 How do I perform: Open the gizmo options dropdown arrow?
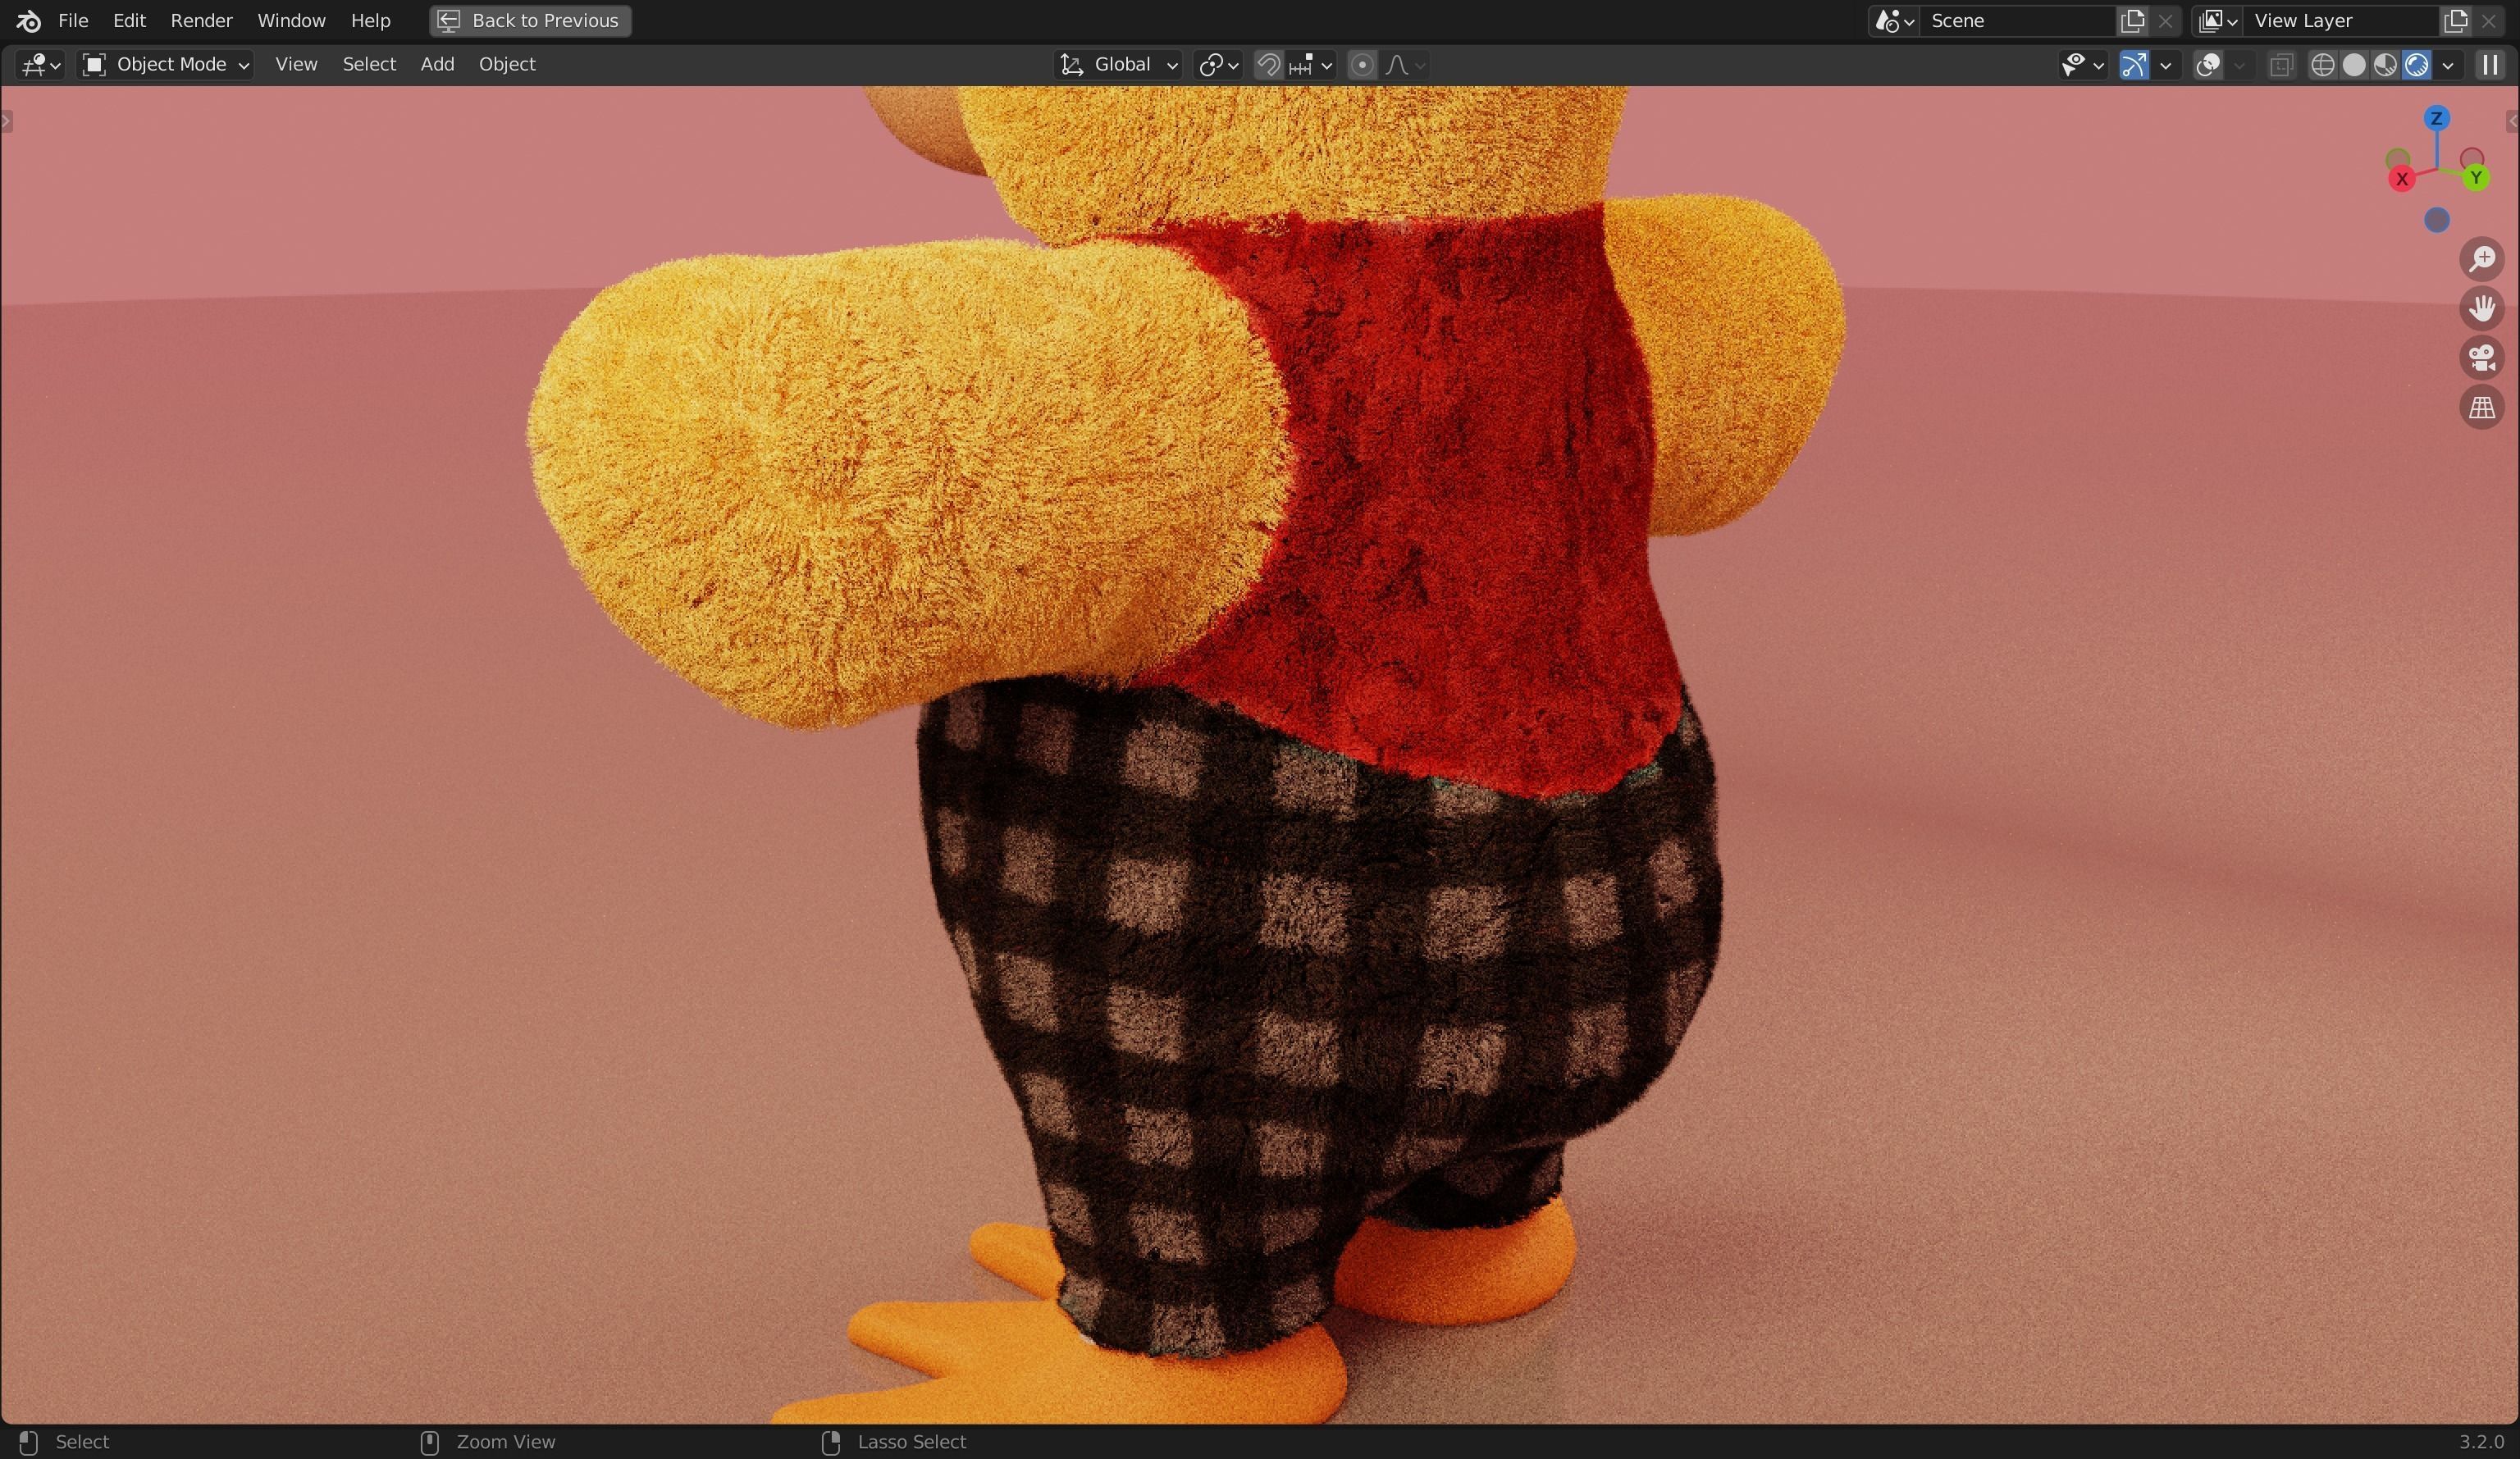pos(2166,65)
